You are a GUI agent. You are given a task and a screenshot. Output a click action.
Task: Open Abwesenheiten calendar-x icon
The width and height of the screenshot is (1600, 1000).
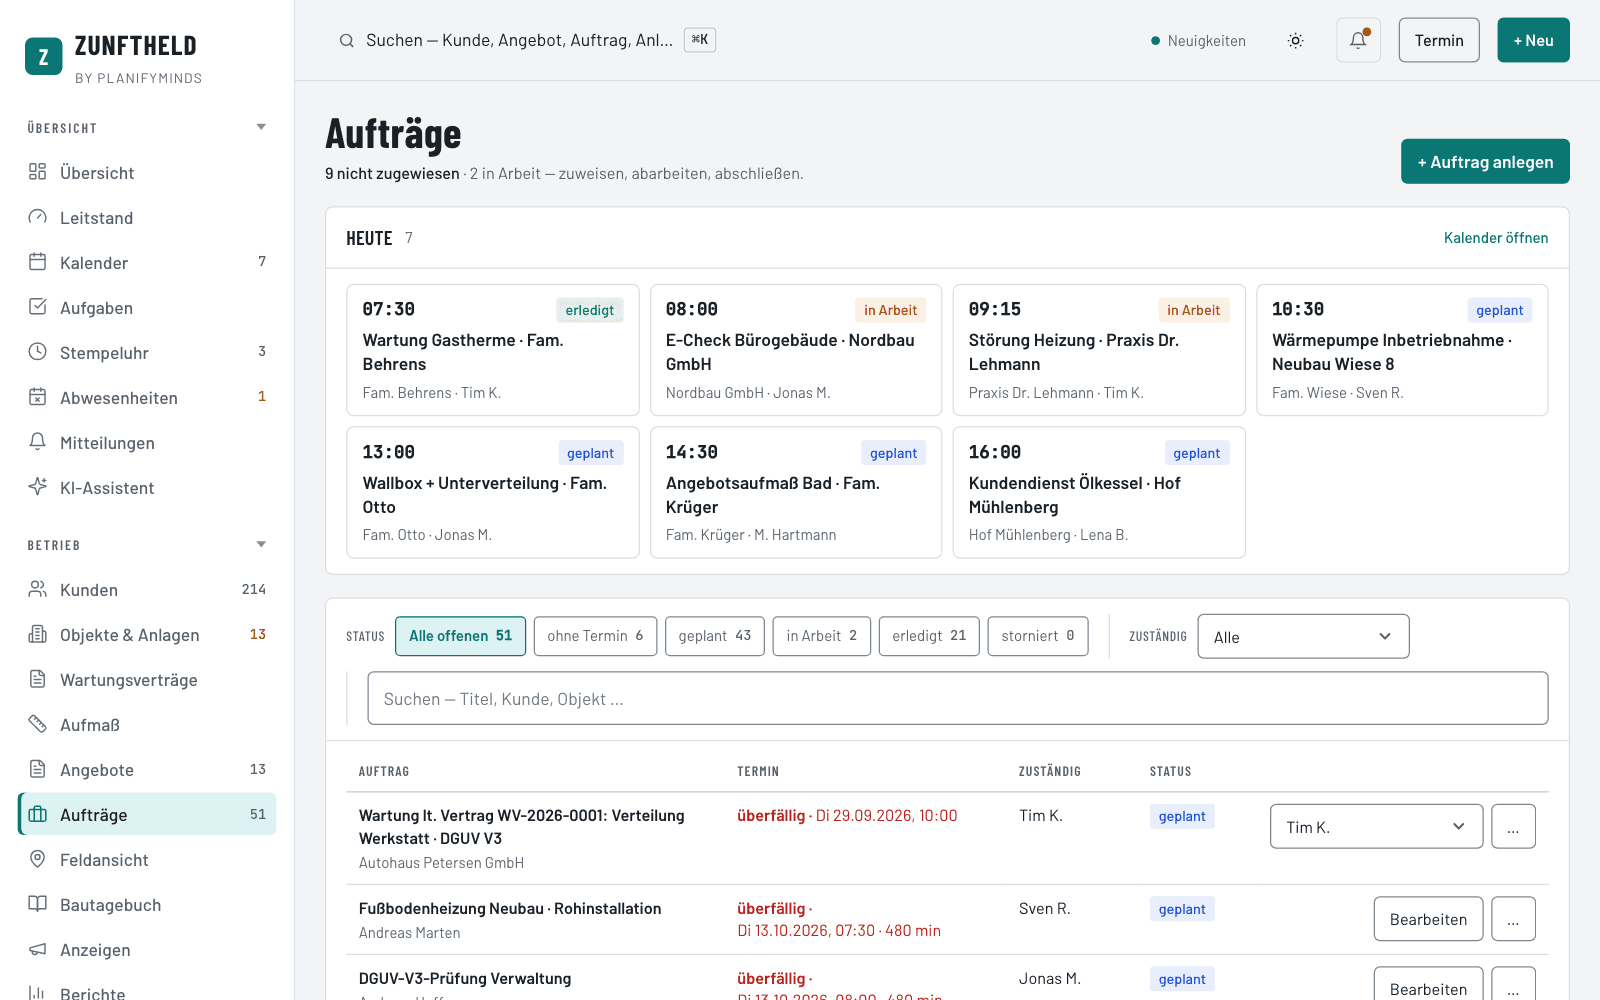tap(38, 397)
